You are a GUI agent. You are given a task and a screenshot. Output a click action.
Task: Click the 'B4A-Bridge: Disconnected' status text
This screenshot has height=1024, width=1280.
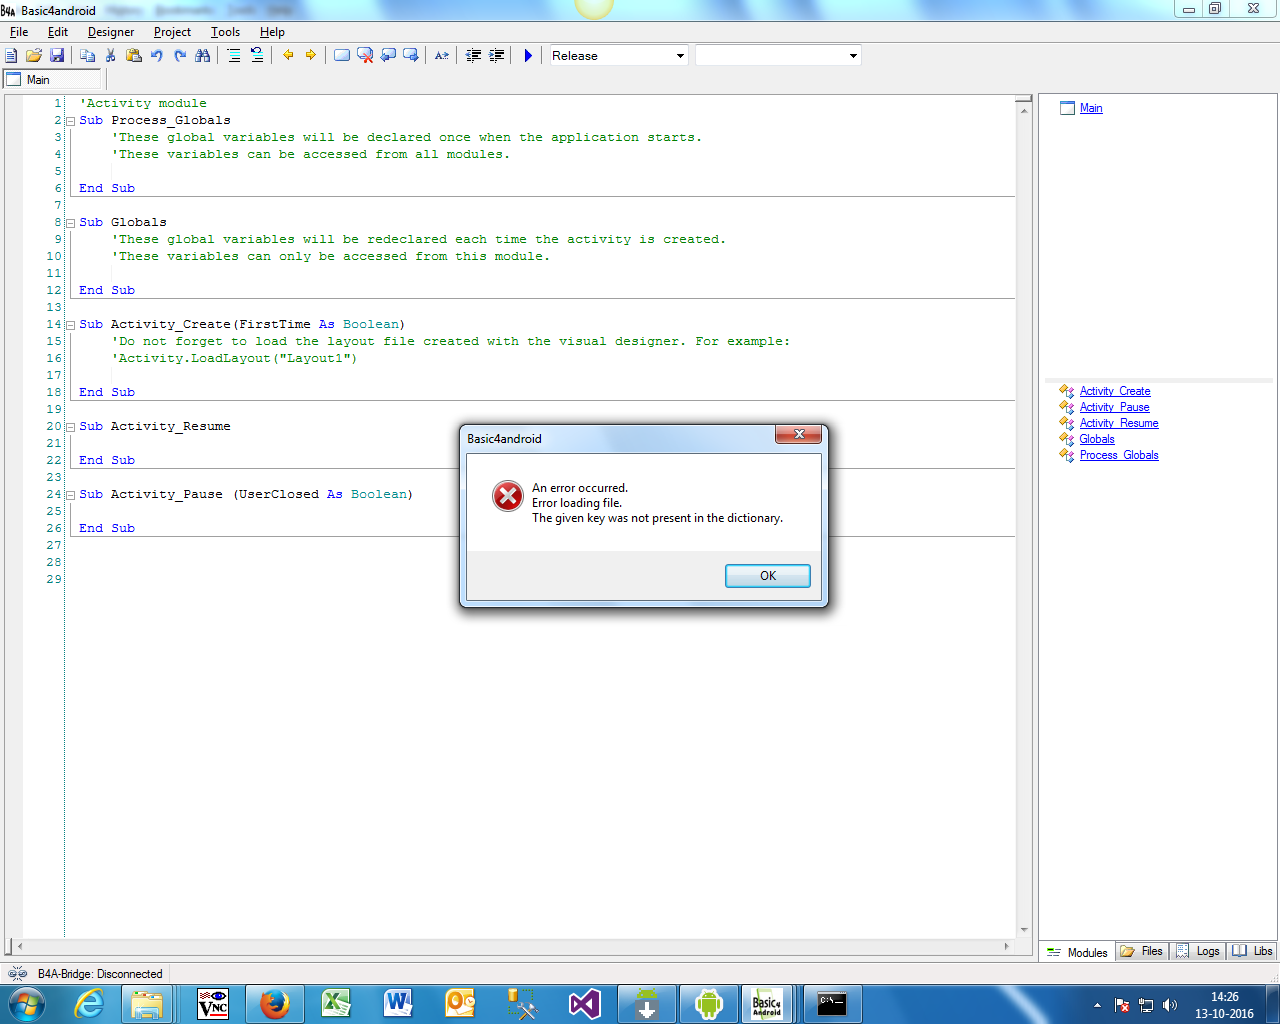100,974
